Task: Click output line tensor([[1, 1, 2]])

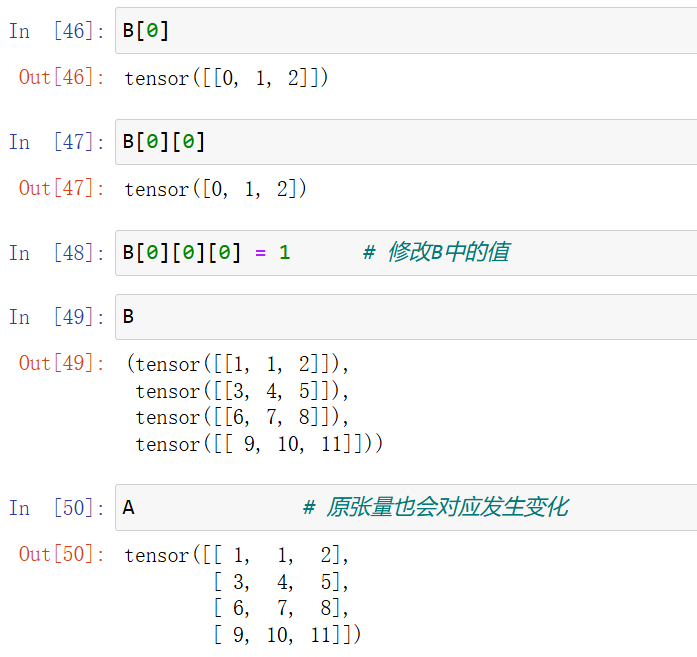Action: [x=237, y=364]
